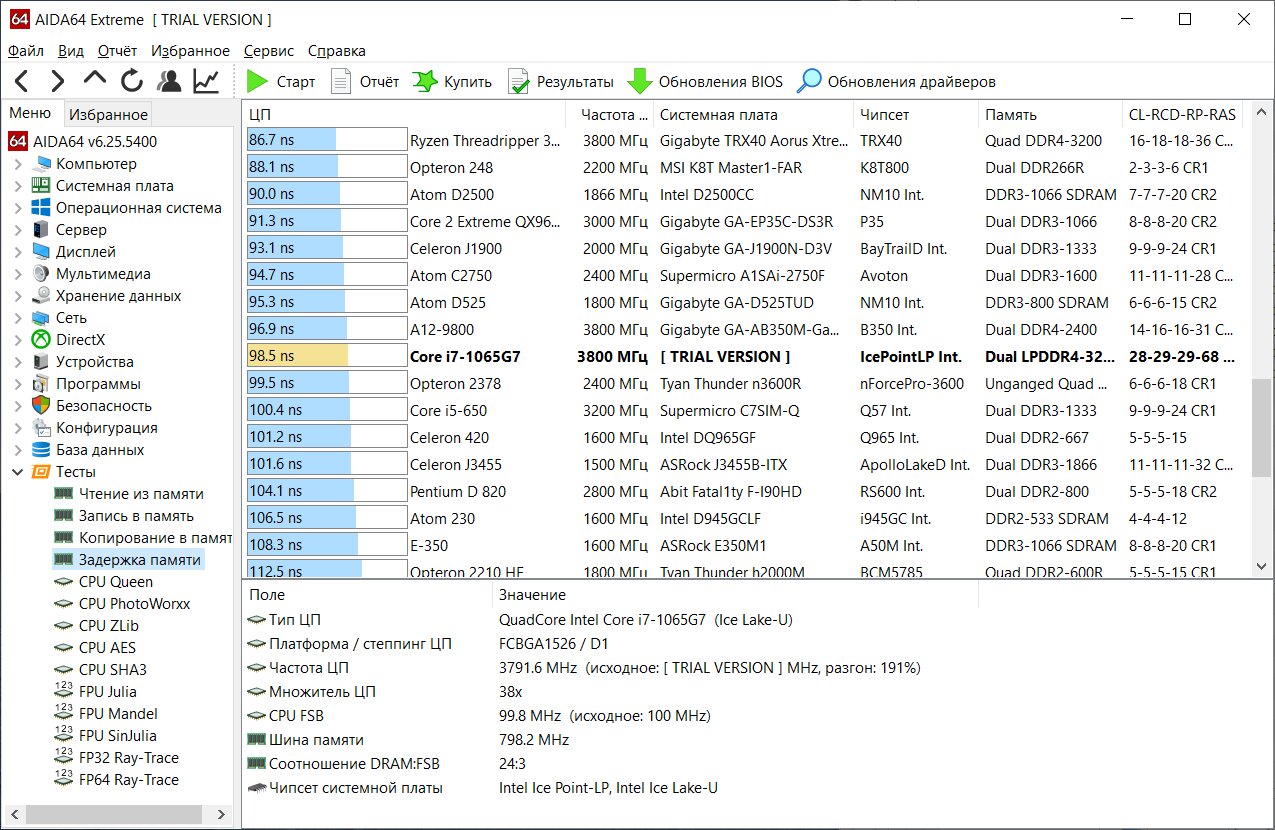Screen dimensions: 1275x830
Task: Click the results list vertical scrollbar thumb
Action: click(x=1263, y=428)
